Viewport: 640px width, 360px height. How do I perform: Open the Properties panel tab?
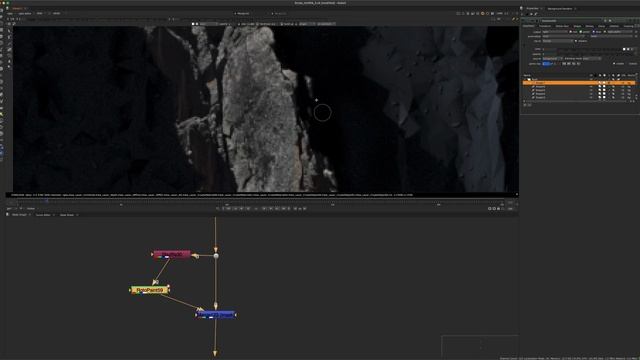[532, 8]
